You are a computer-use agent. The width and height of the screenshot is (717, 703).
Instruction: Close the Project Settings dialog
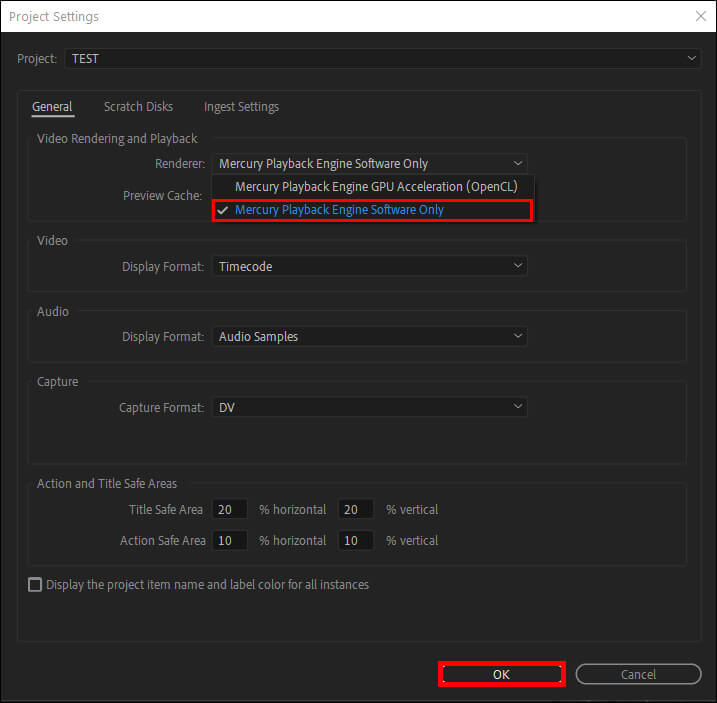click(700, 16)
